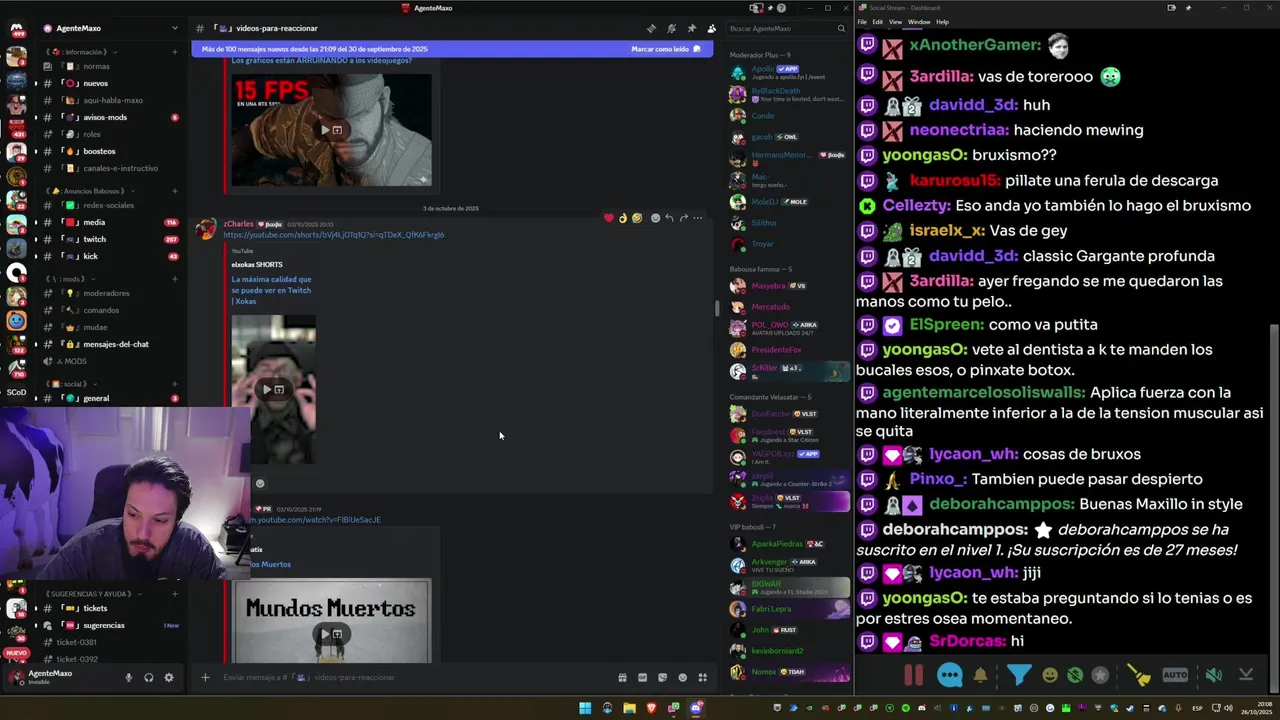Add channel to Anuncios Babosos plus
This screenshot has width=1280, height=720.
pos(174,191)
